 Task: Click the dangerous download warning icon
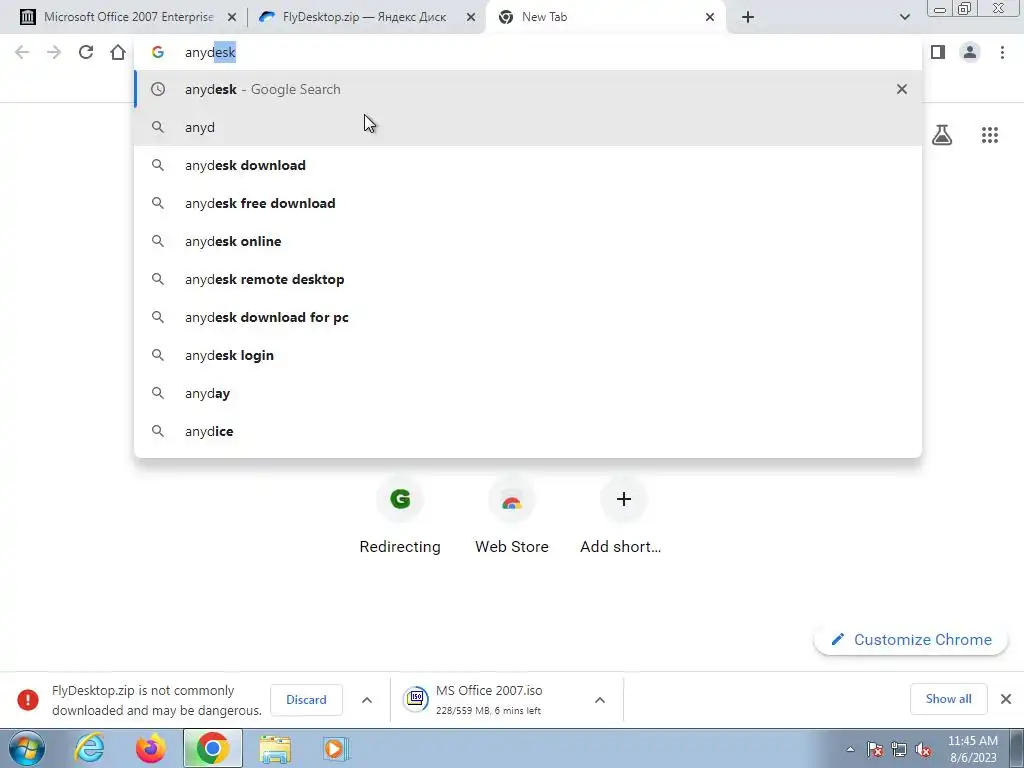click(27, 699)
